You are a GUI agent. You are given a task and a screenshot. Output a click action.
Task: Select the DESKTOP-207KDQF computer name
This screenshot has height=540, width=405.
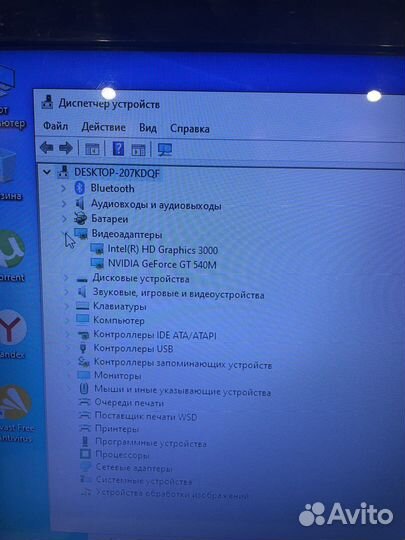tap(117, 173)
